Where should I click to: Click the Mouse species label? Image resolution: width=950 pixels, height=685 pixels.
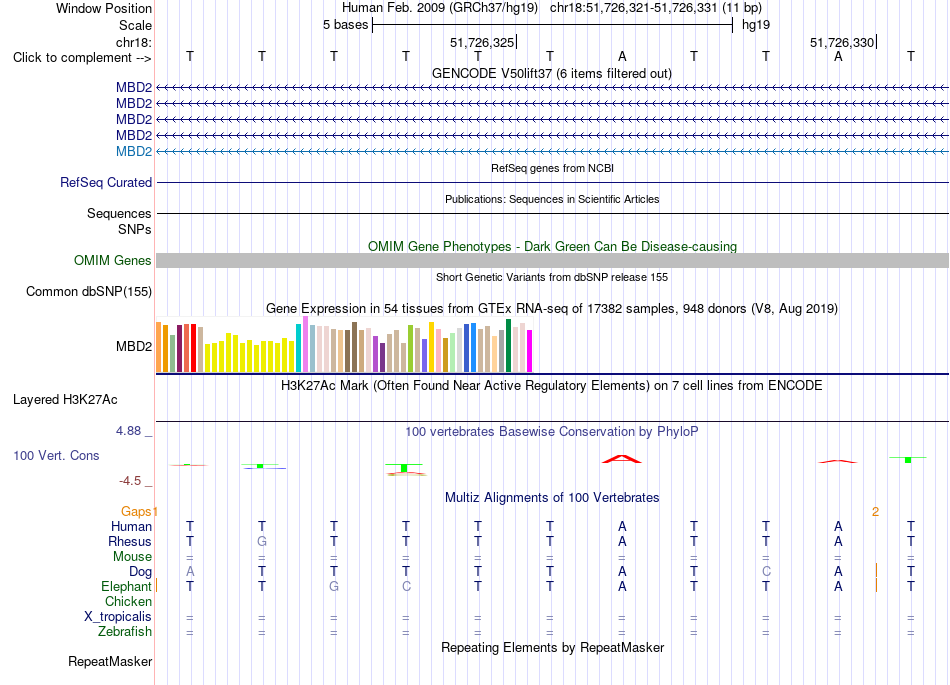click(x=132, y=557)
